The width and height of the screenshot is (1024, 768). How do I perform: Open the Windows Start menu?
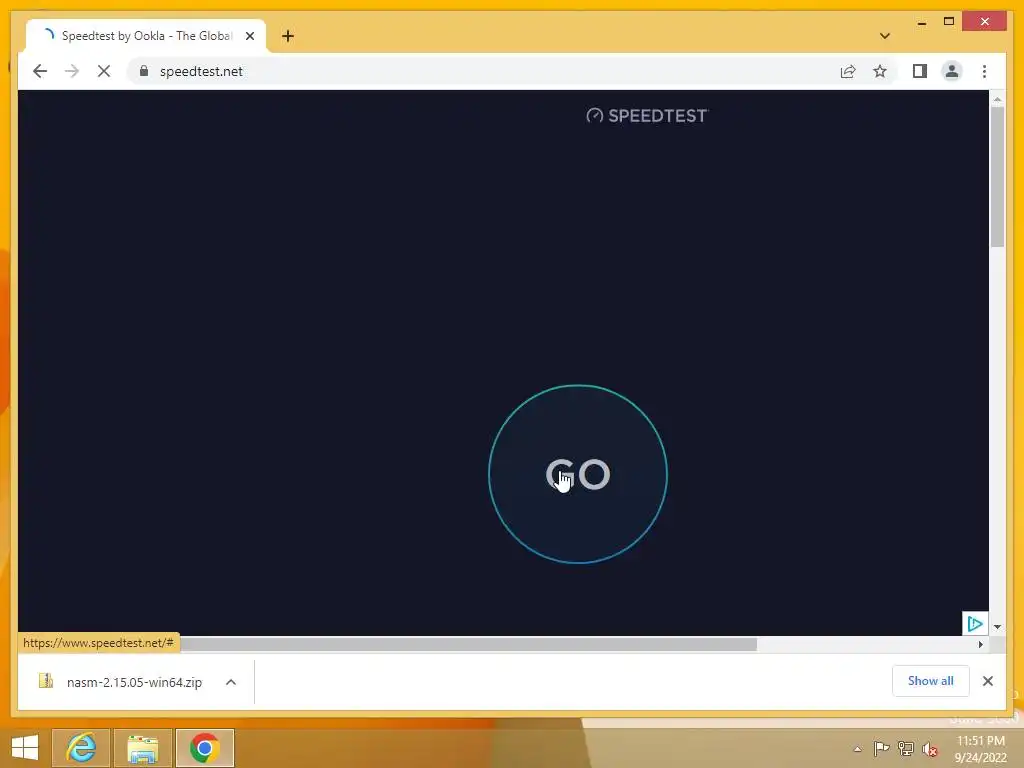click(x=25, y=748)
